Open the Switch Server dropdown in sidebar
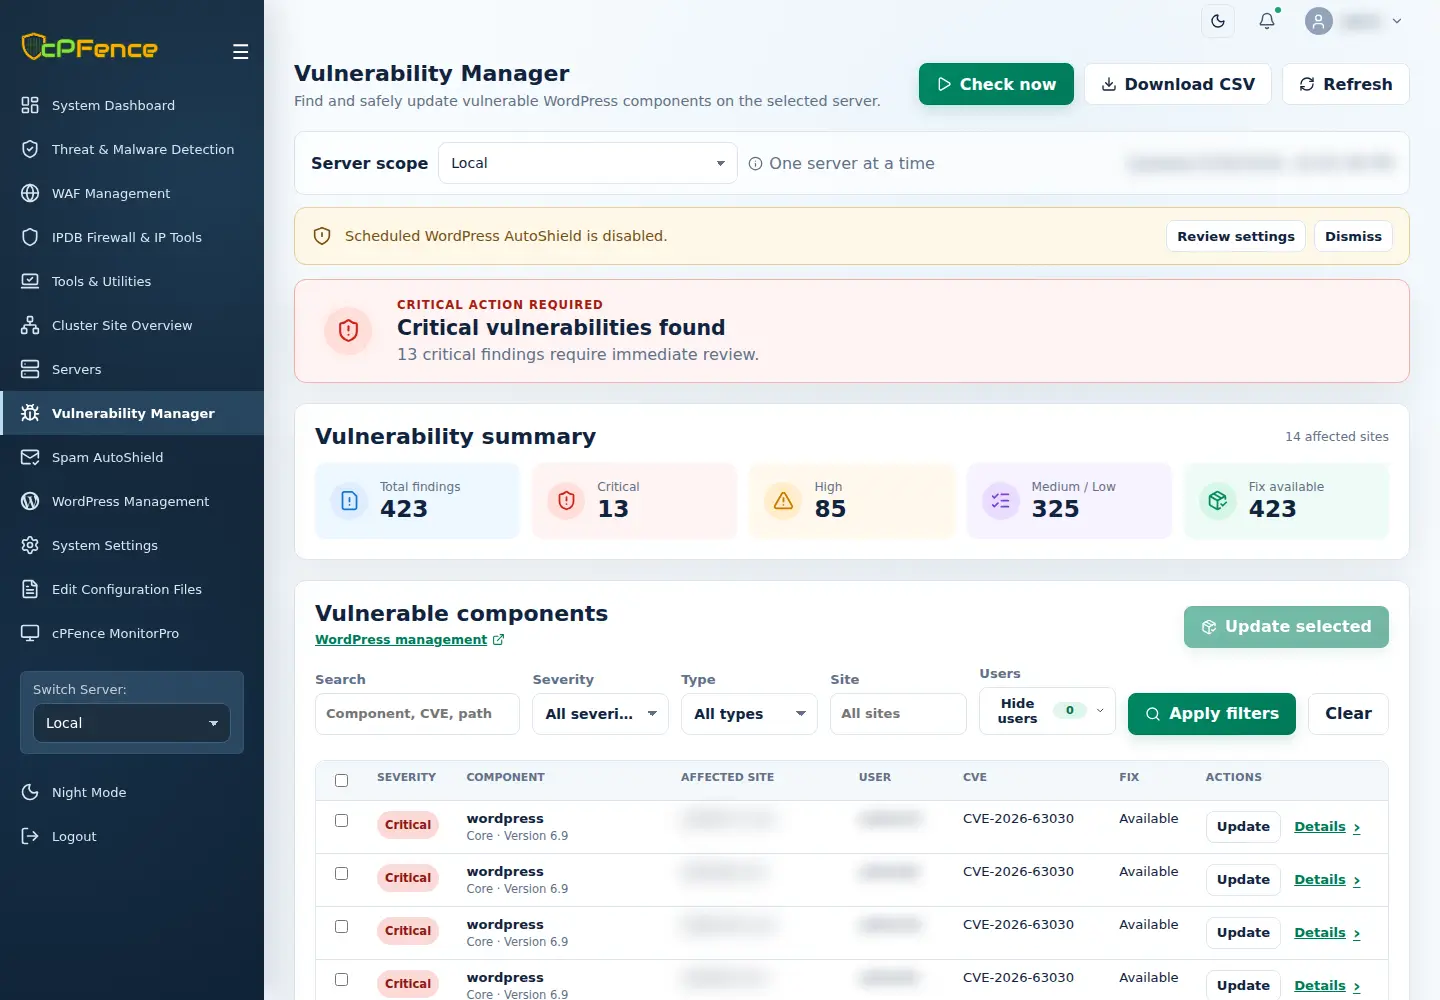 tap(132, 723)
